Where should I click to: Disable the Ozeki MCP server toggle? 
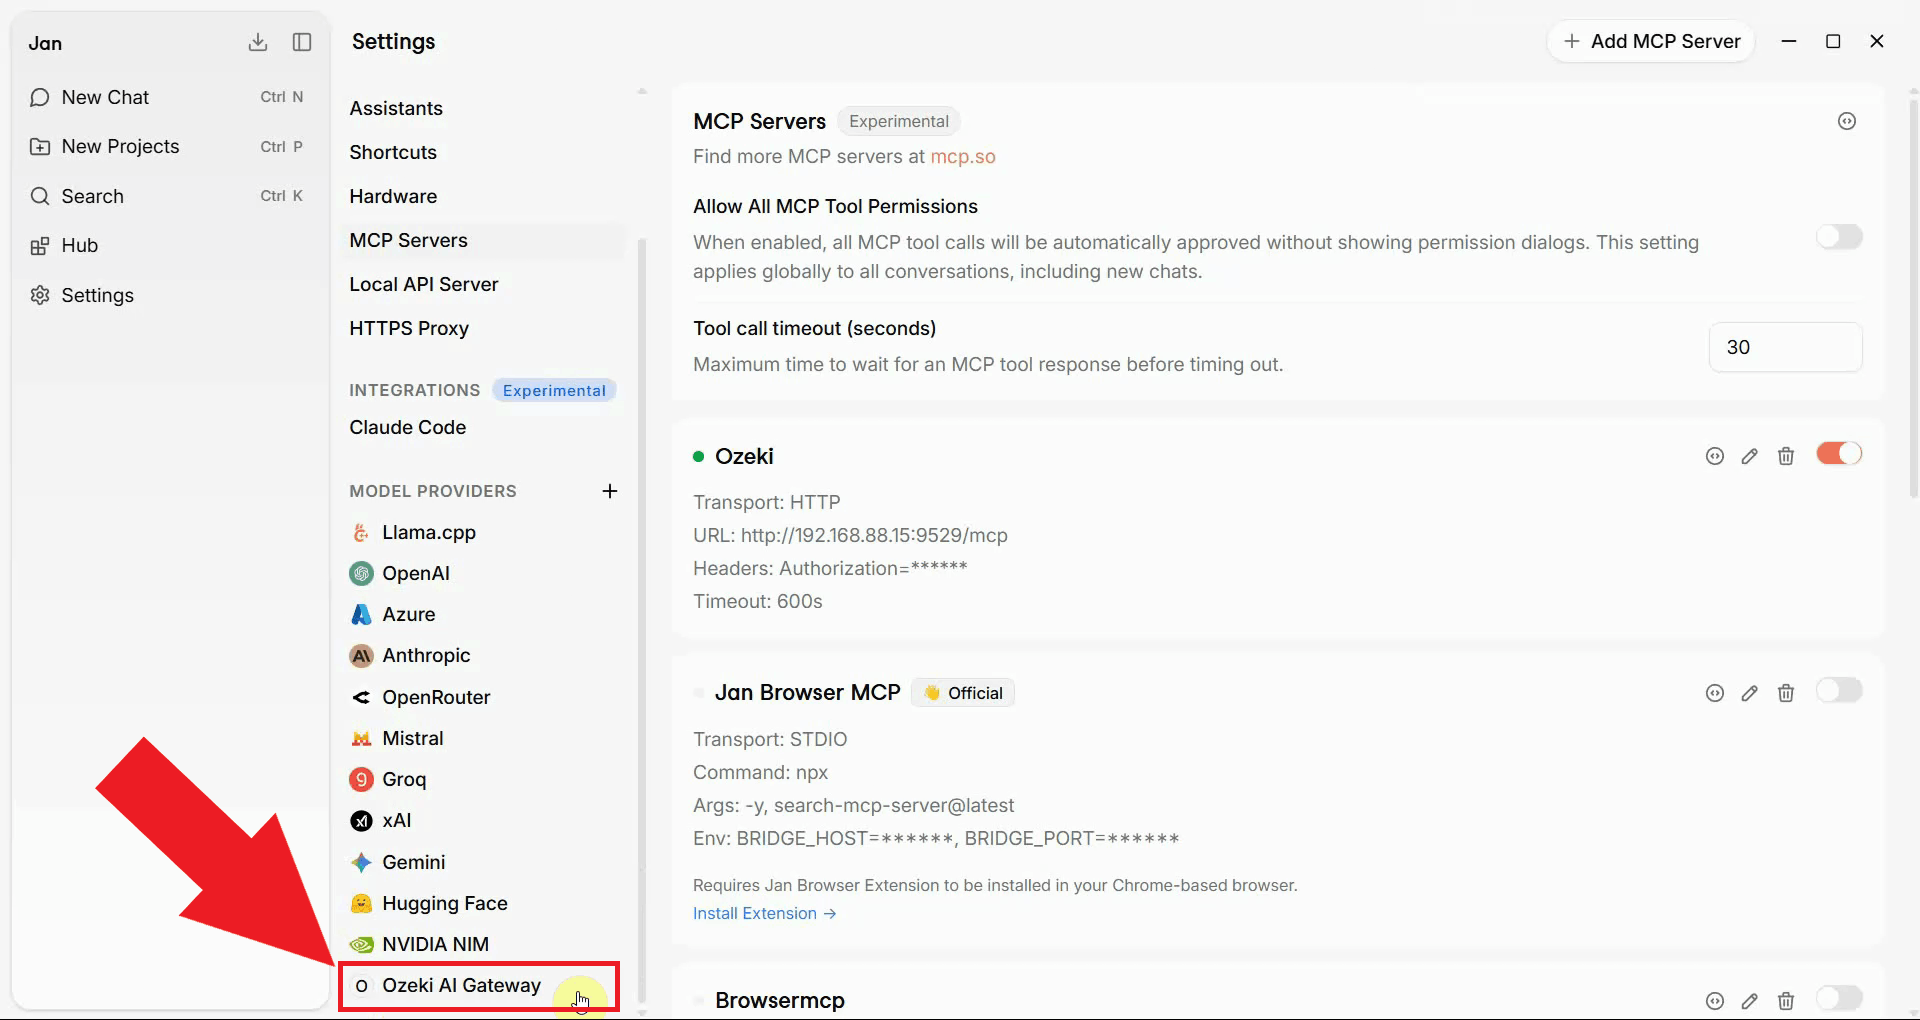click(1839, 454)
